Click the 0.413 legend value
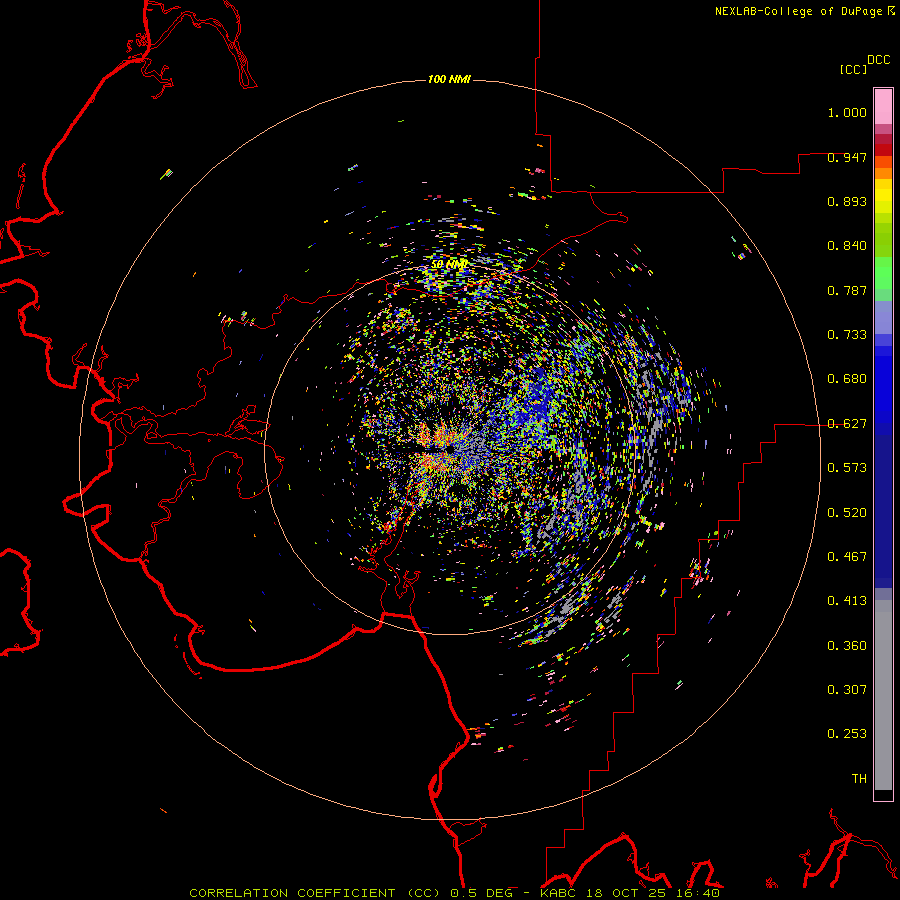This screenshot has height=900, width=900. tap(847, 601)
